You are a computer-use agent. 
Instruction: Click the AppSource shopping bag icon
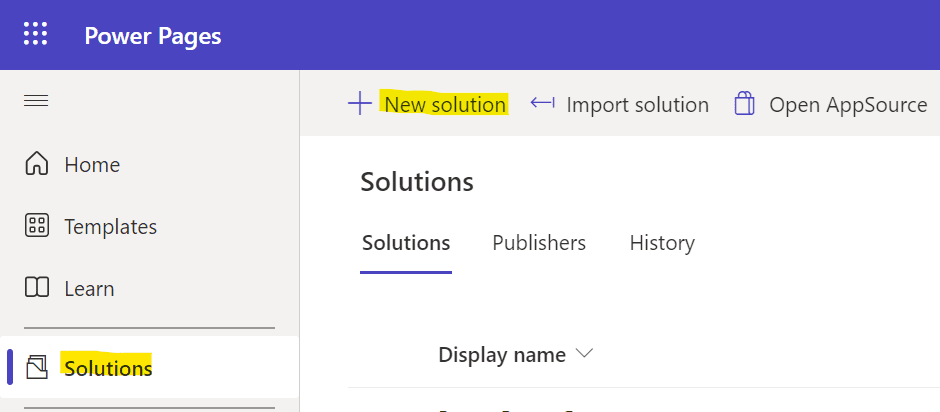click(744, 103)
